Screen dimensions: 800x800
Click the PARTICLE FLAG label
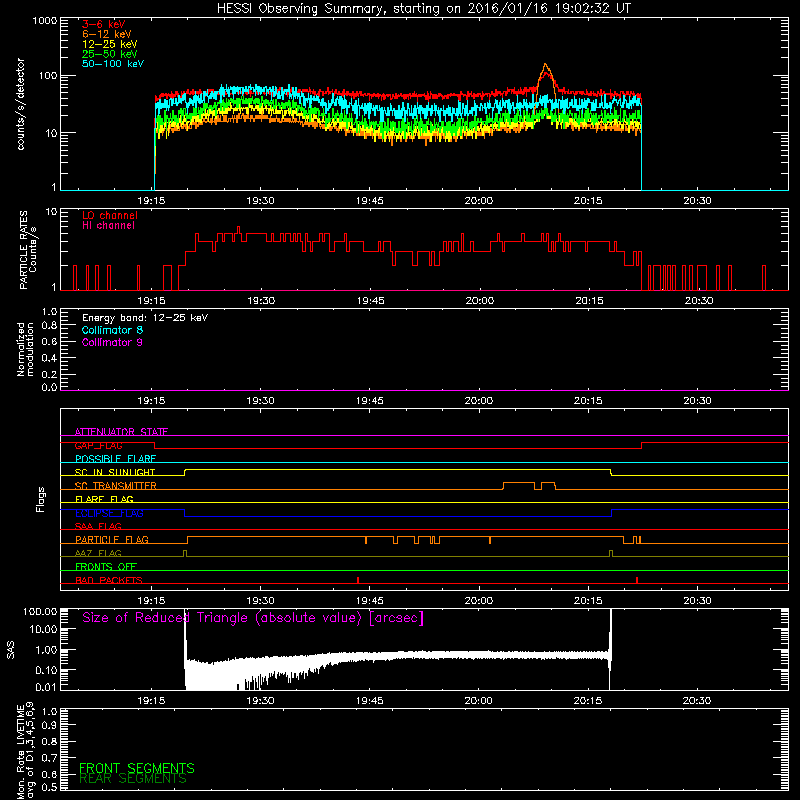tap(112, 540)
